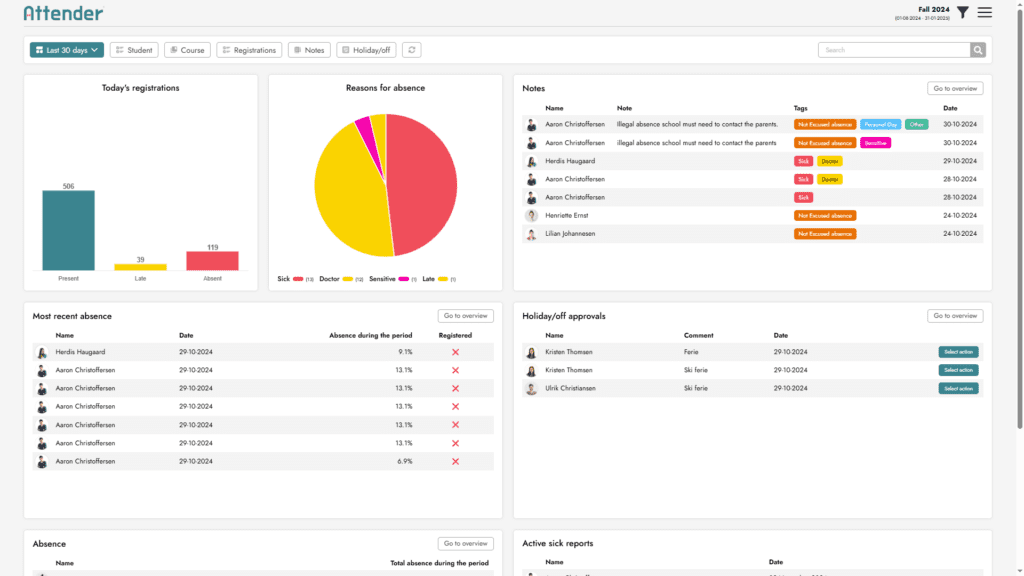Screen dimensions: 1024x576
Task: Switch to the Registrations tab
Action: [249, 50]
